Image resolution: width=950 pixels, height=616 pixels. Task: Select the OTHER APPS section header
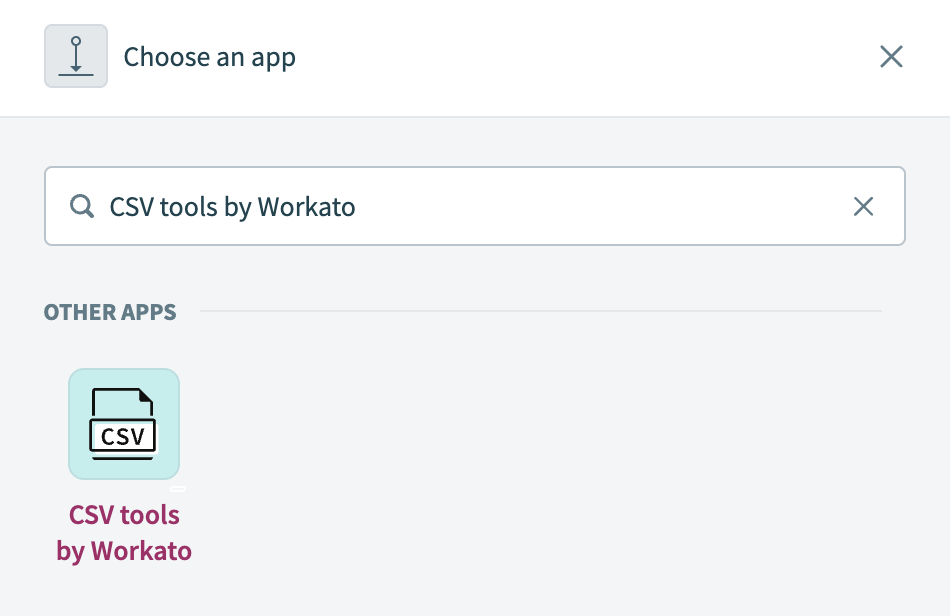[110, 312]
